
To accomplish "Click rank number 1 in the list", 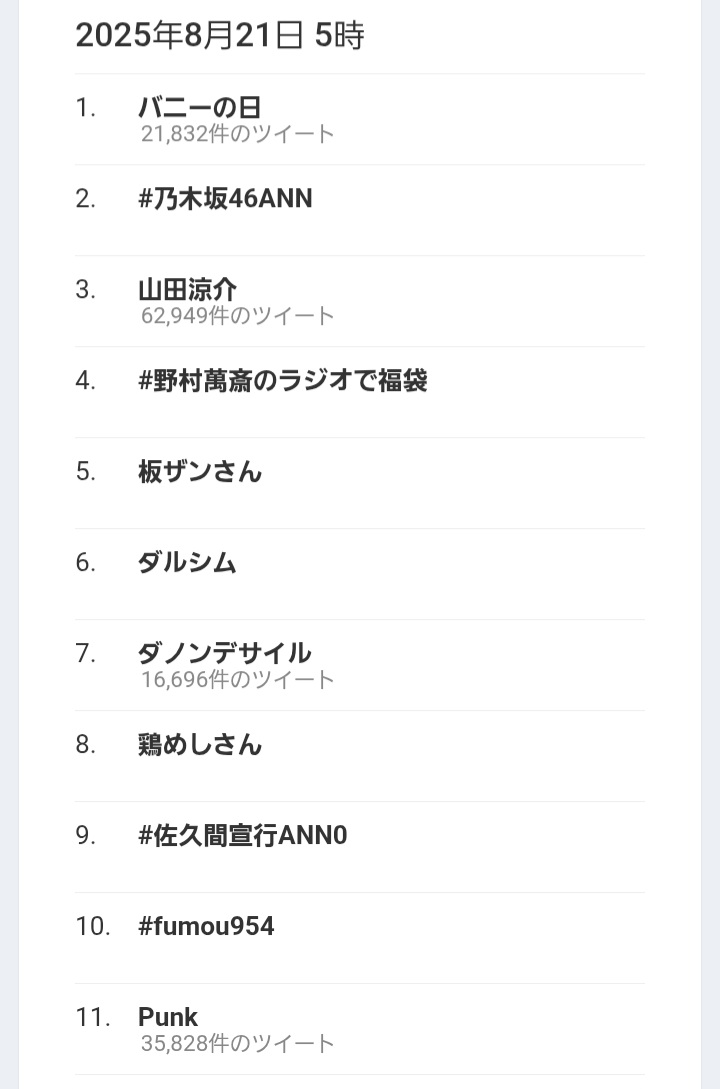I will [85, 108].
